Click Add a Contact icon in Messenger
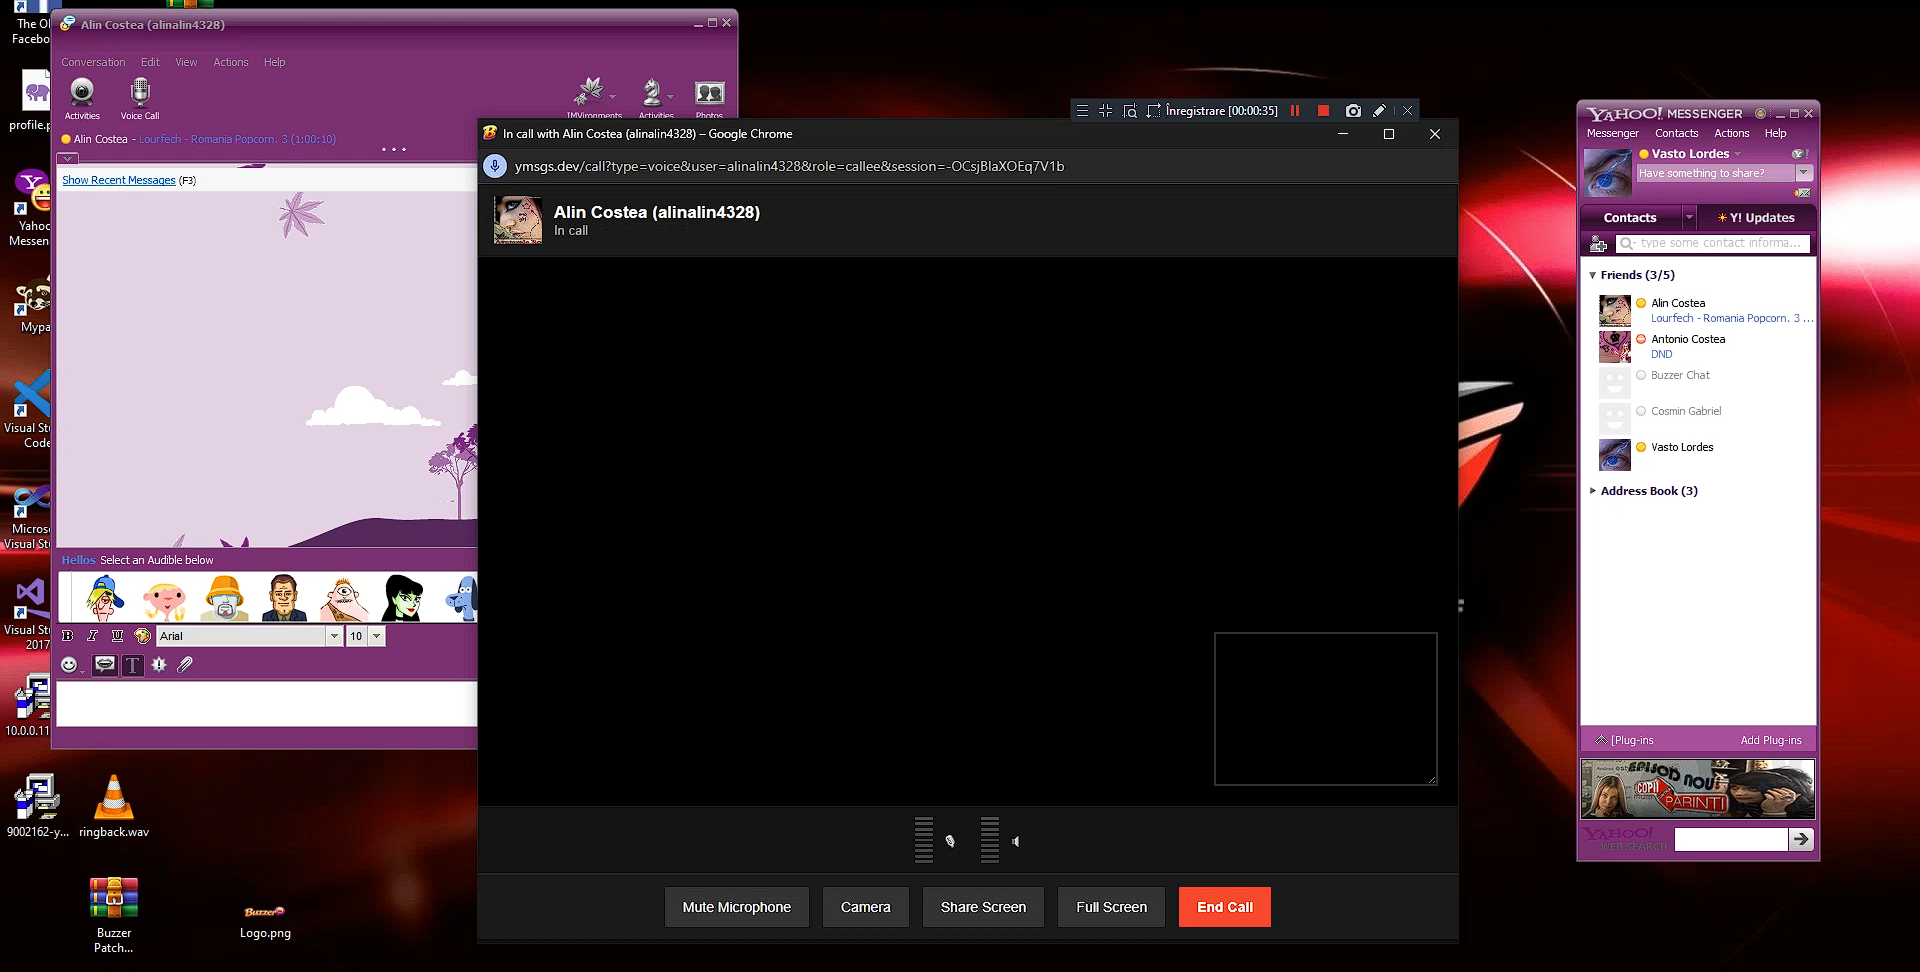Image resolution: width=1920 pixels, height=972 pixels. coord(1598,244)
